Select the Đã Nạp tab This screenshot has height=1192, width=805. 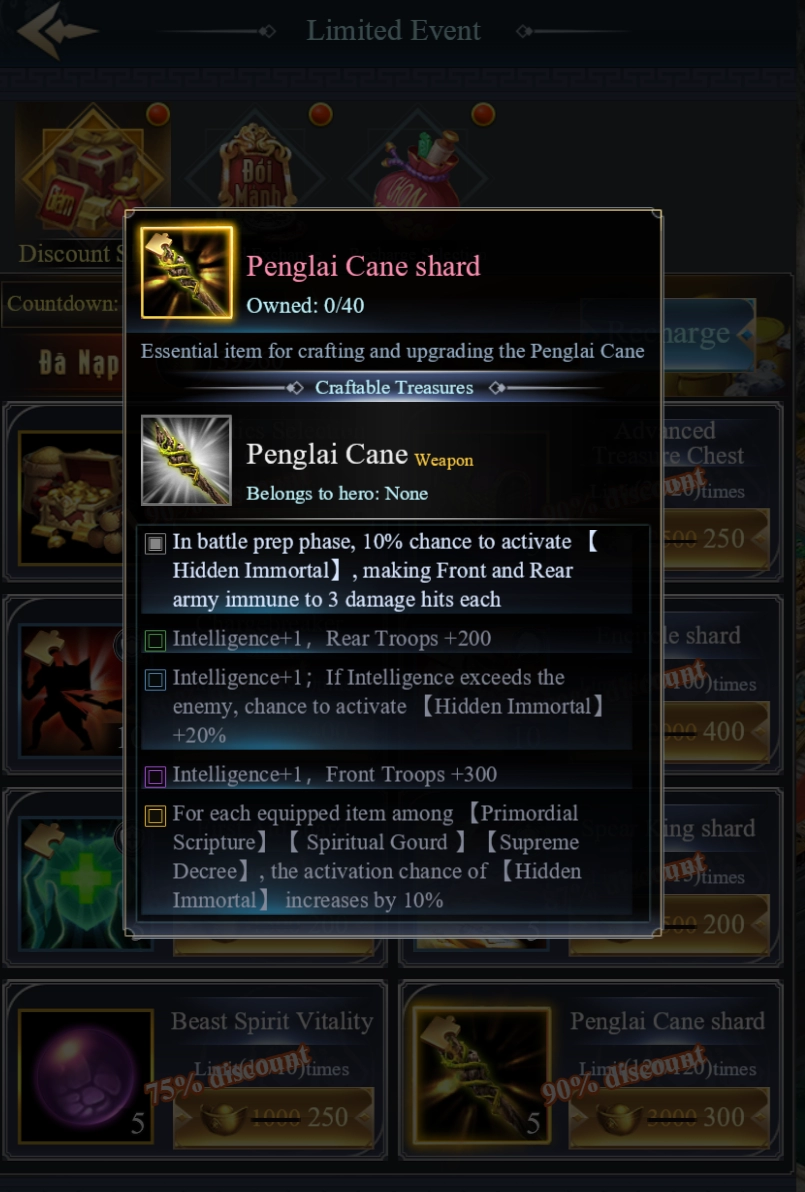[79, 363]
